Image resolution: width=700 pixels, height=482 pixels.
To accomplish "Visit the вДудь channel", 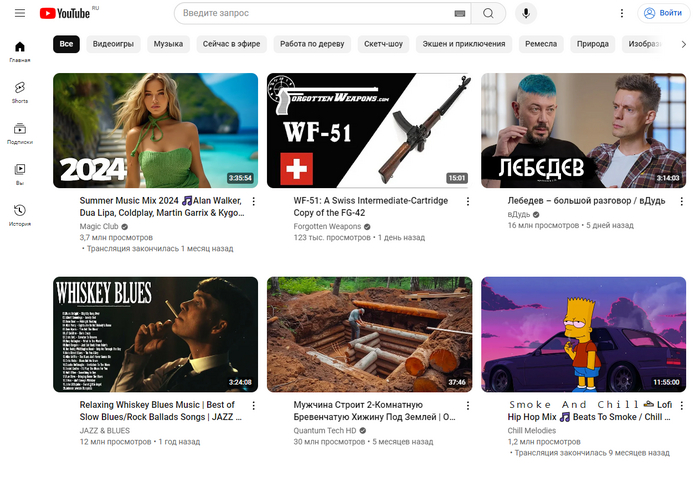I will [519, 214].
